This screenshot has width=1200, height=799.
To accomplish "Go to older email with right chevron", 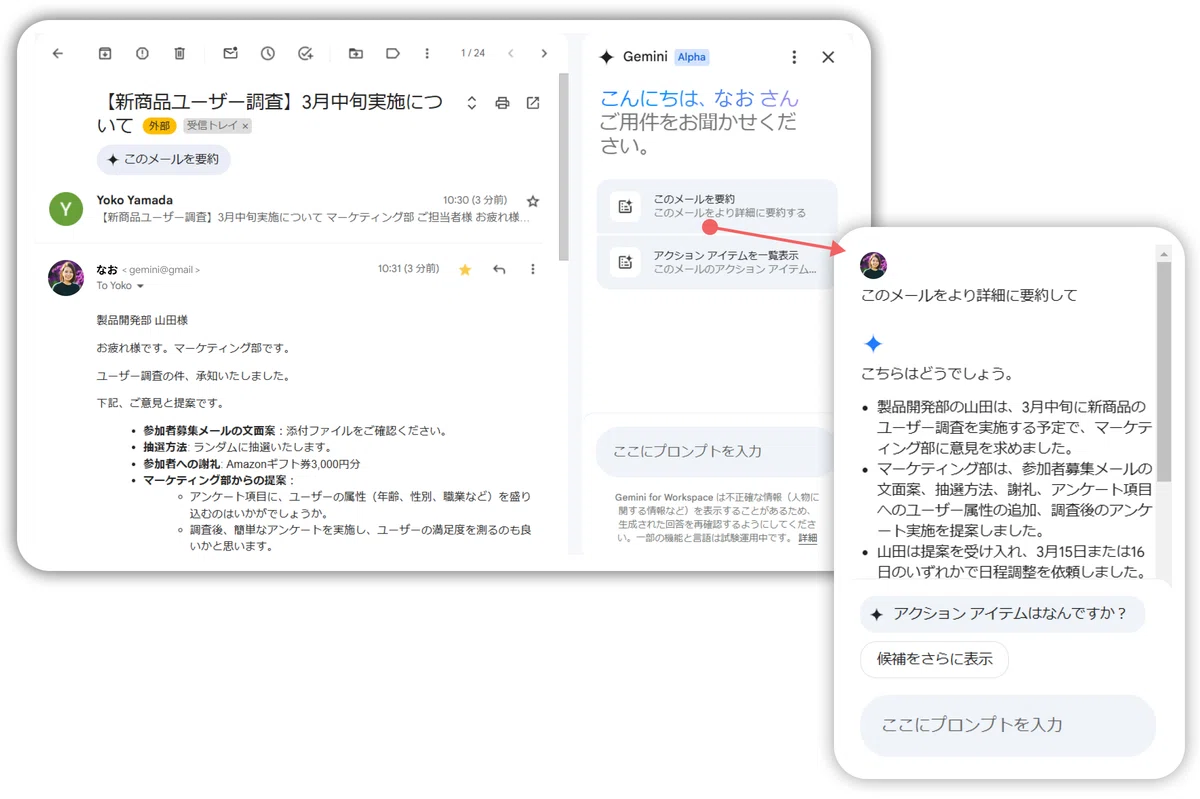I will pyautogui.click(x=544, y=53).
